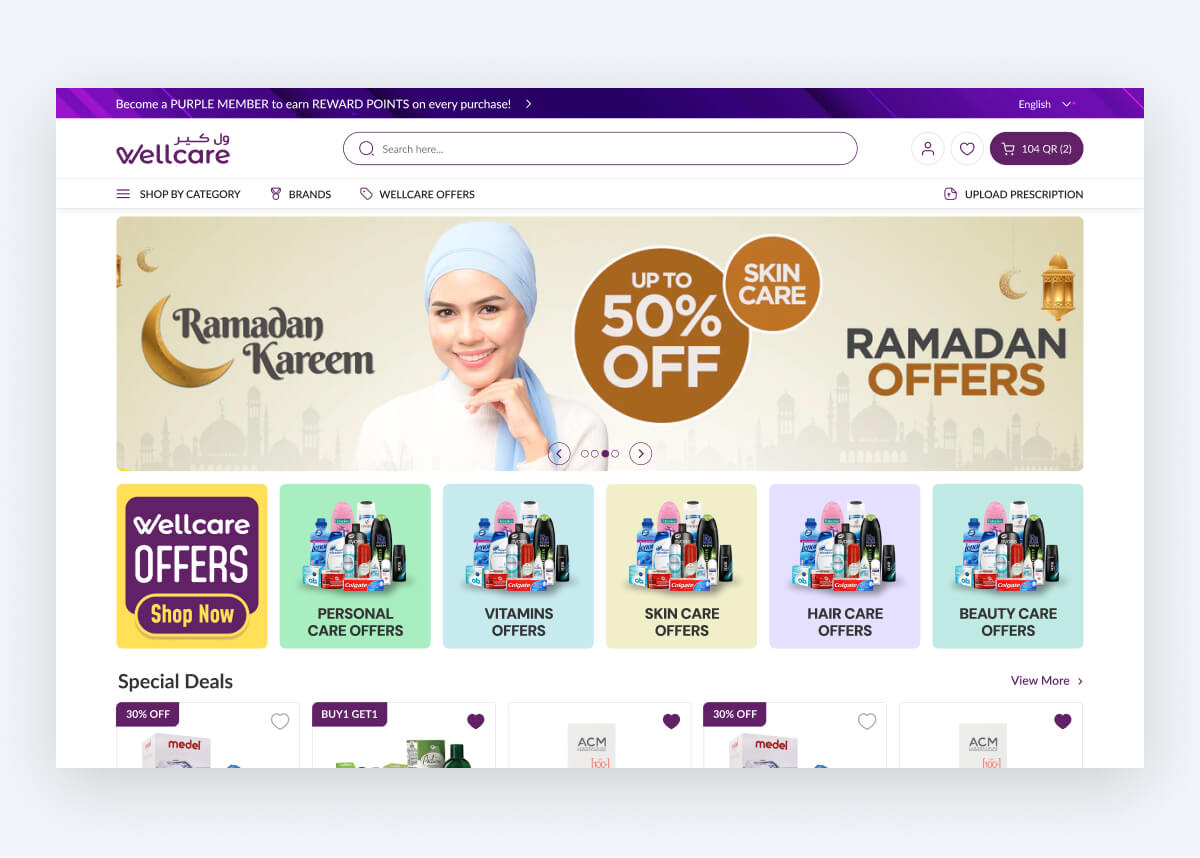Toggle favorite heart on first 30% OFF product

click(280, 721)
